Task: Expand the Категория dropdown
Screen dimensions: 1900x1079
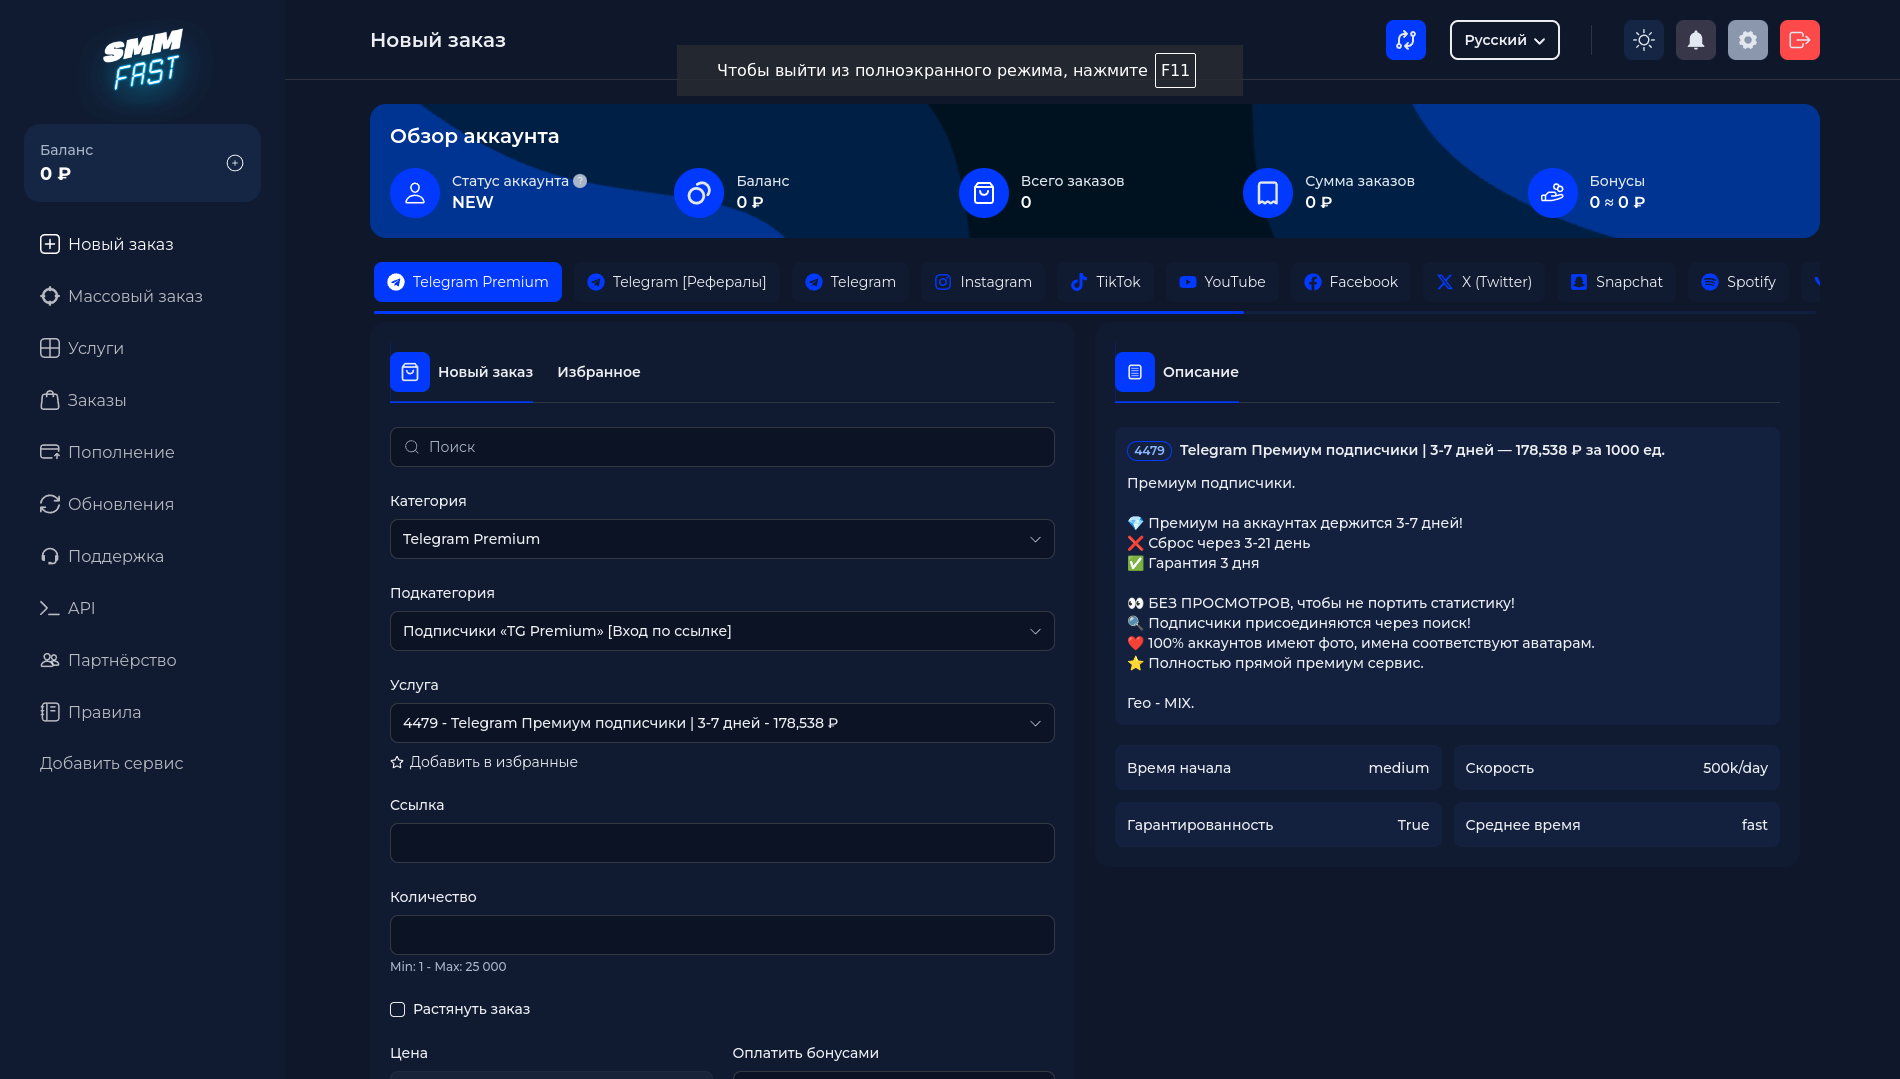Action: tap(721, 539)
